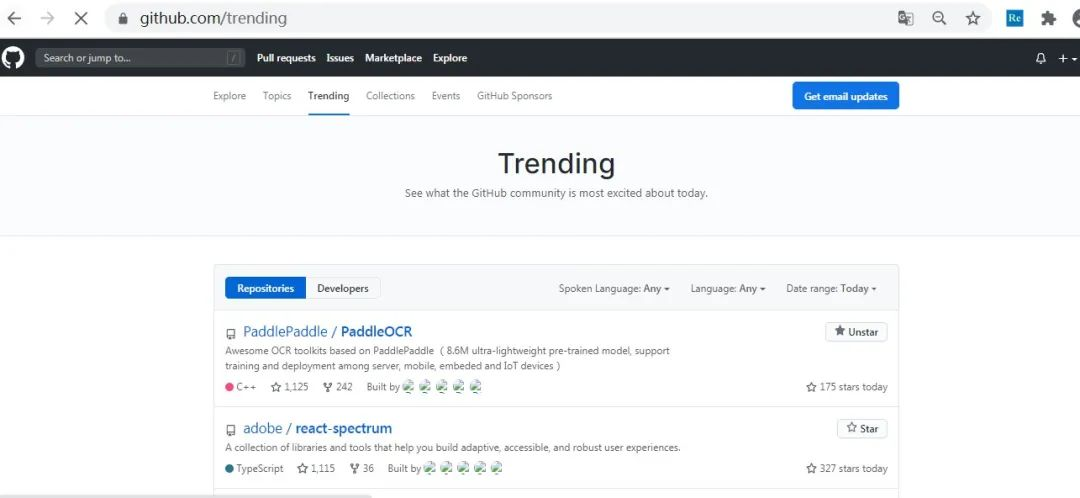The width and height of the screenshot is (1080, 498).
Task: Click the zoom magnifier icon in address bar
Action: 939,19
